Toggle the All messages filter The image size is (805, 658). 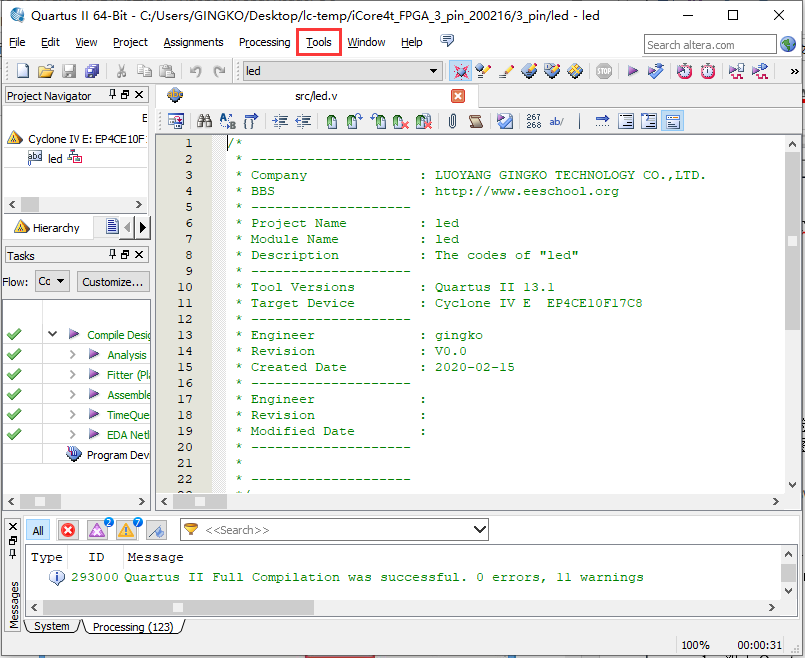click(x=37, y=530)
